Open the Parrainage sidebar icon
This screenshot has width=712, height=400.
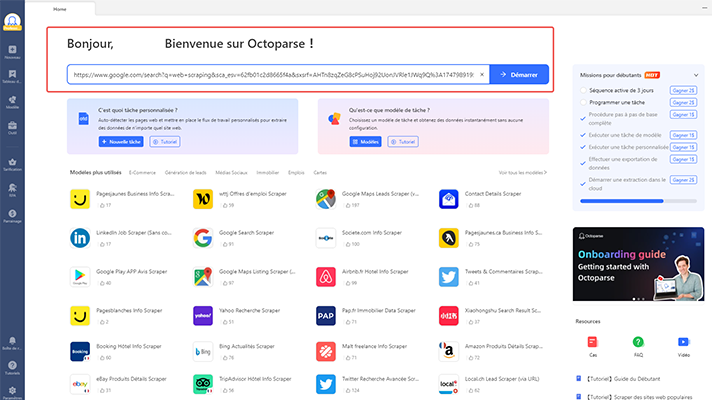point(12,213)
